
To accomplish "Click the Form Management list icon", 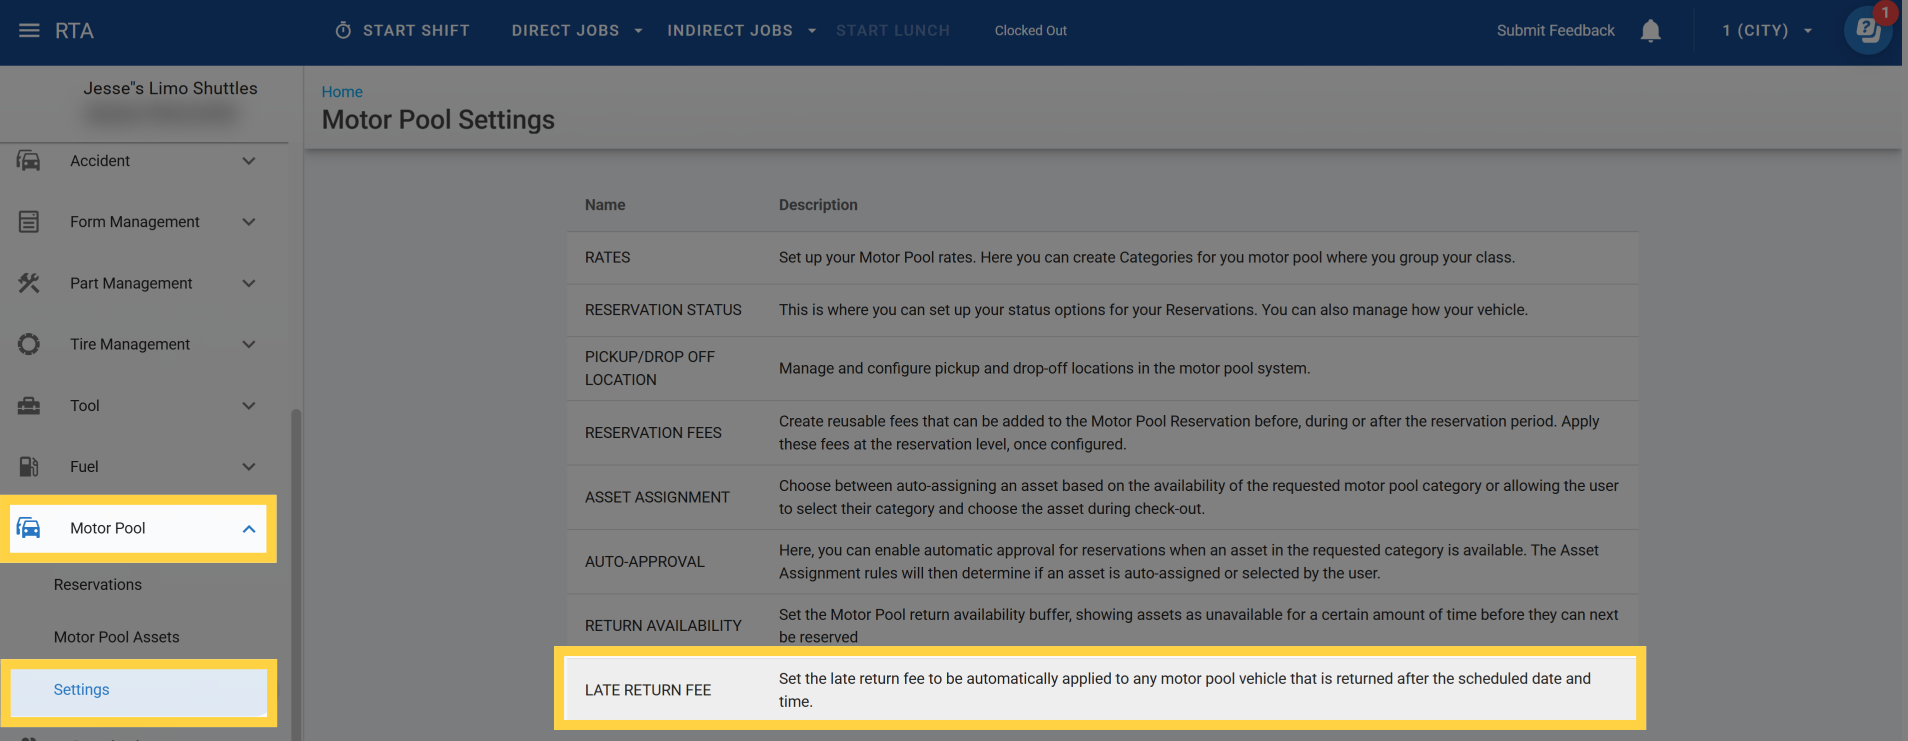I will click(29, 222).
